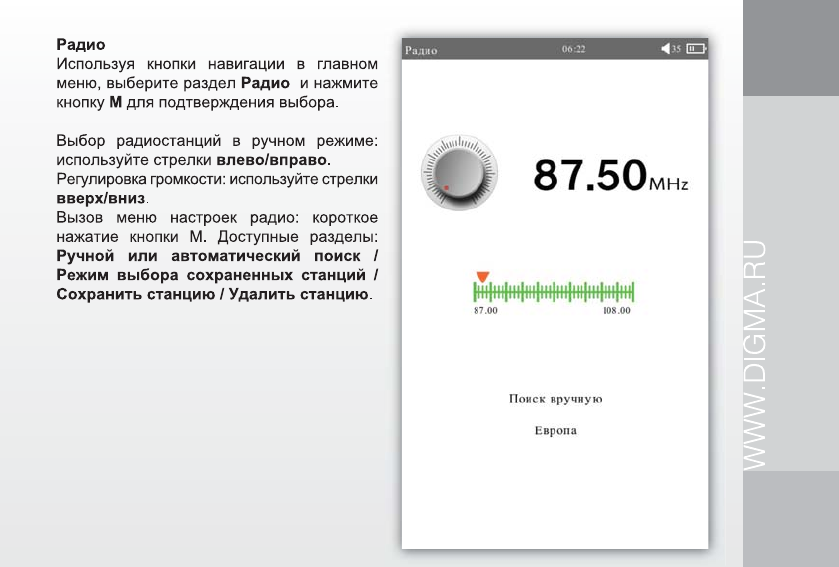The width and height of the screenshot is (839, 567).
Task: Click the orange frequency marker triangle
Action: point(483,277)
